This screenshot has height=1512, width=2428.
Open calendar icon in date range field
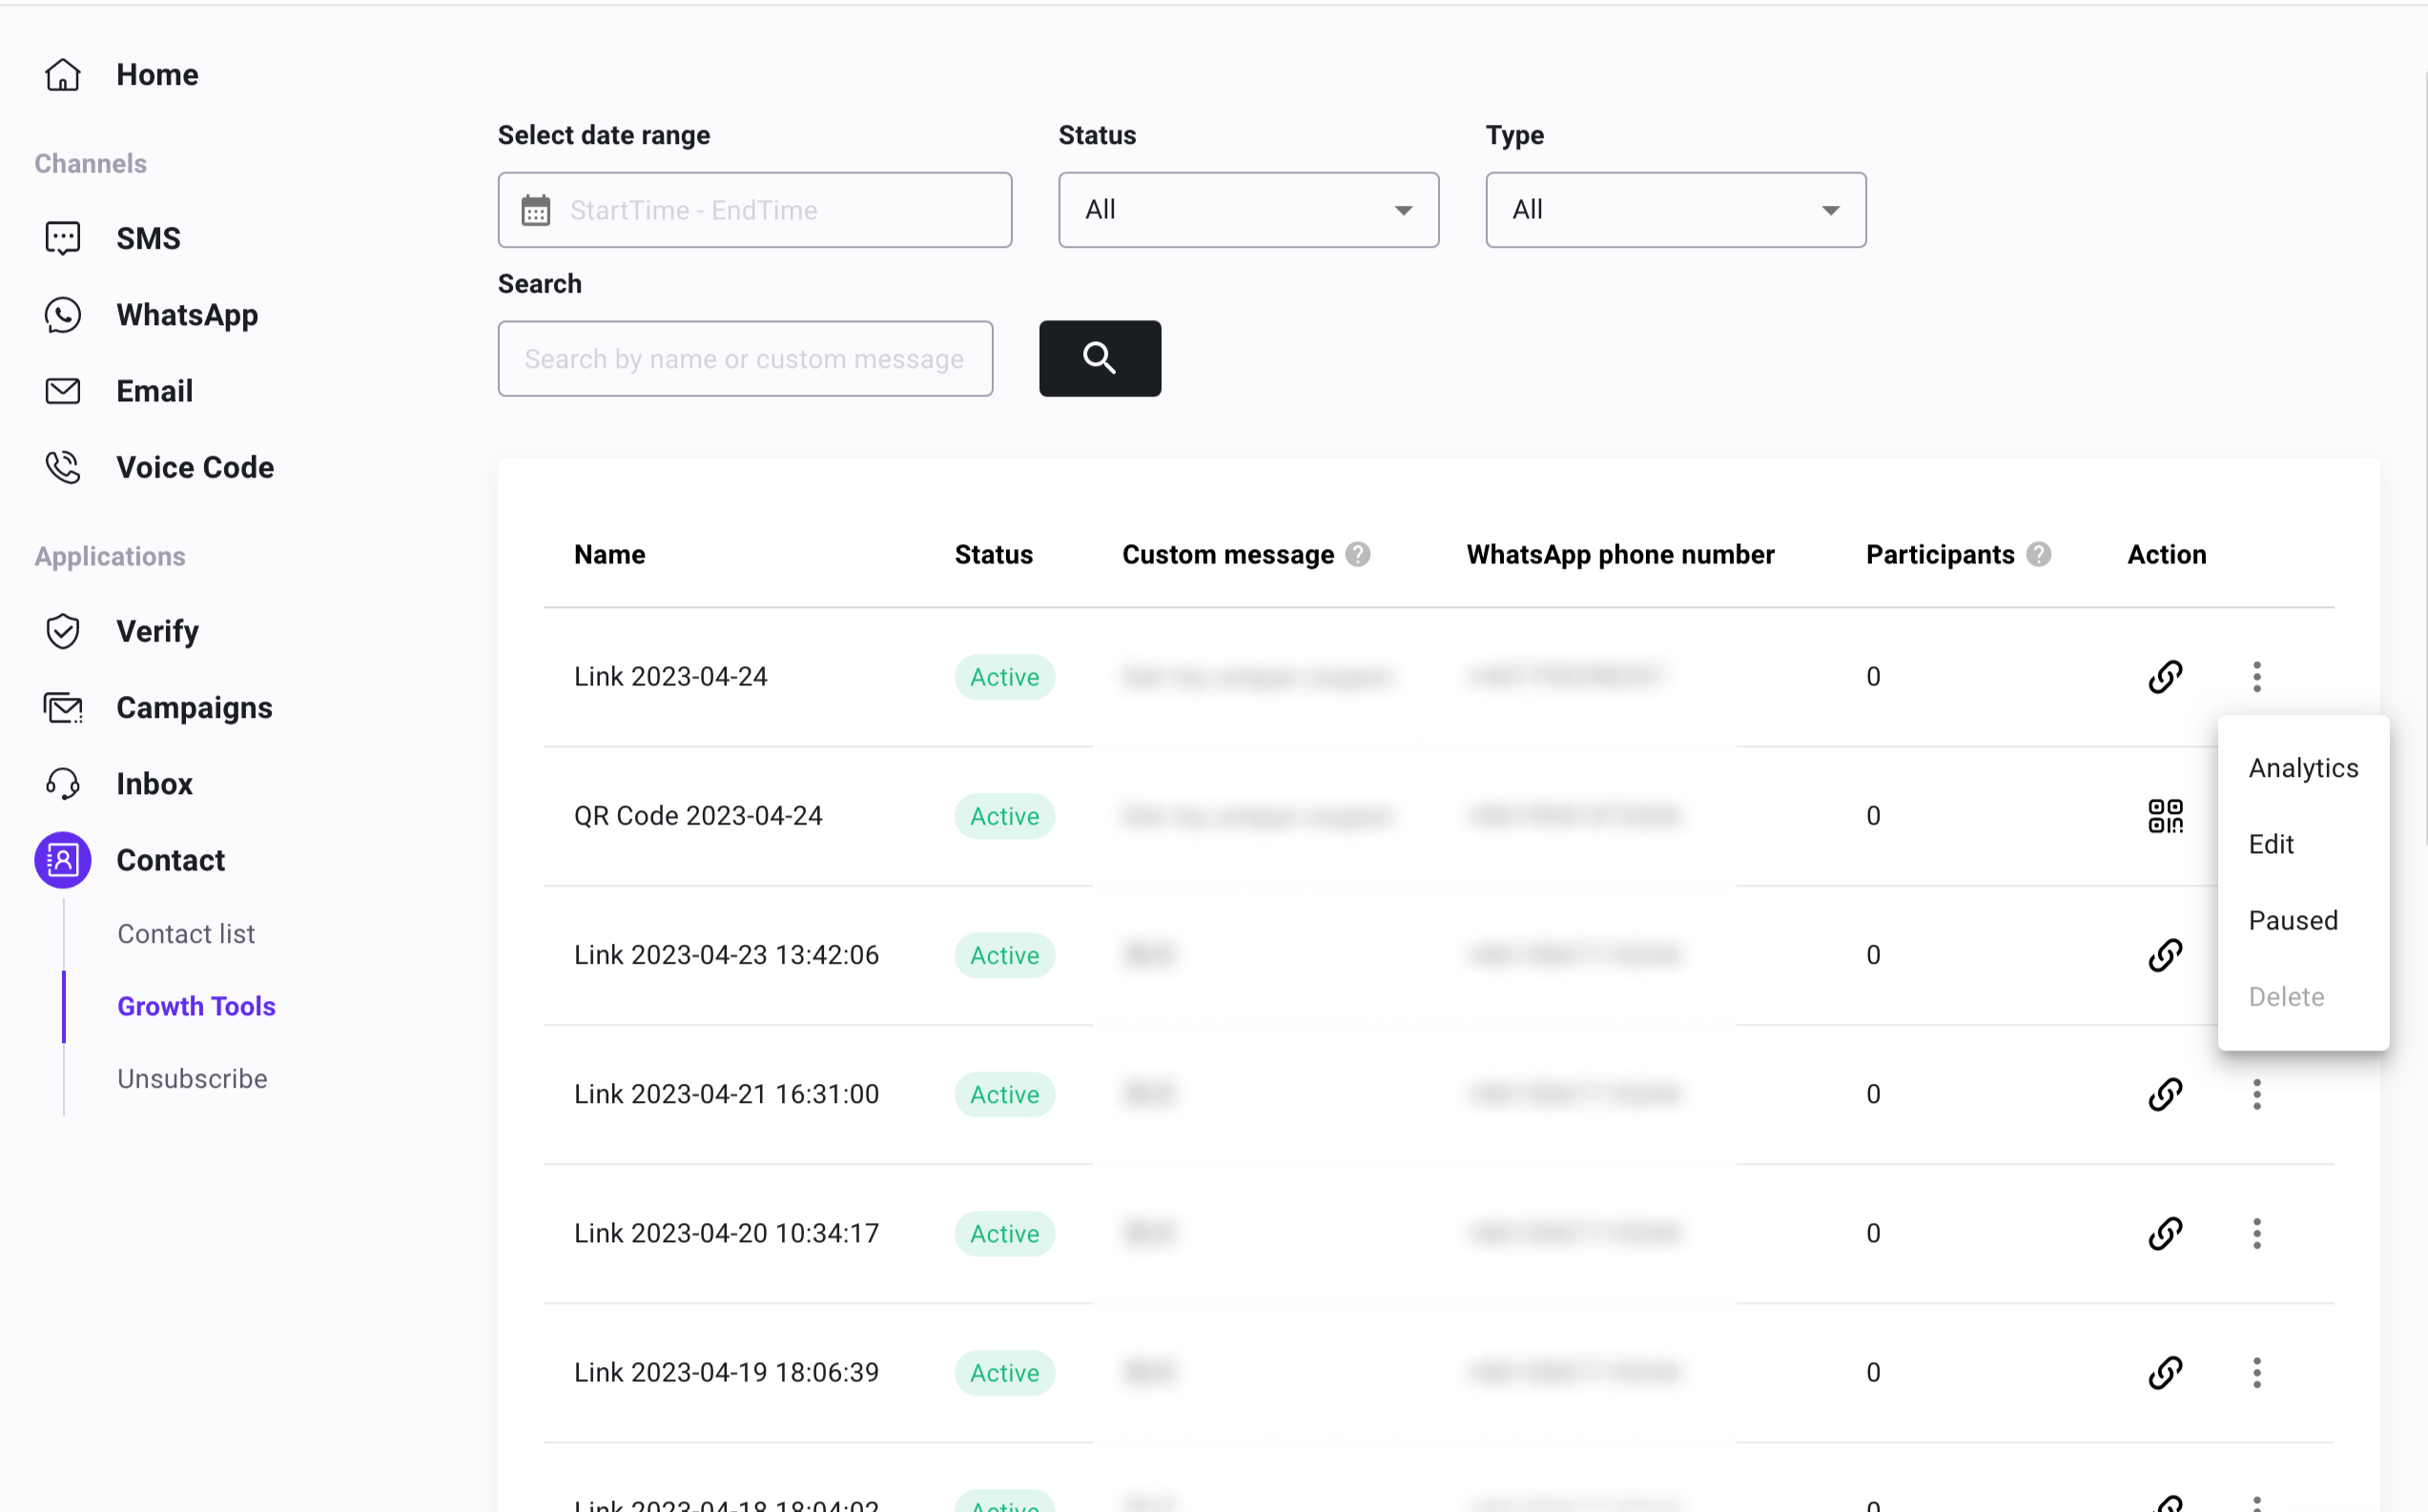click(x=536, y=210)
